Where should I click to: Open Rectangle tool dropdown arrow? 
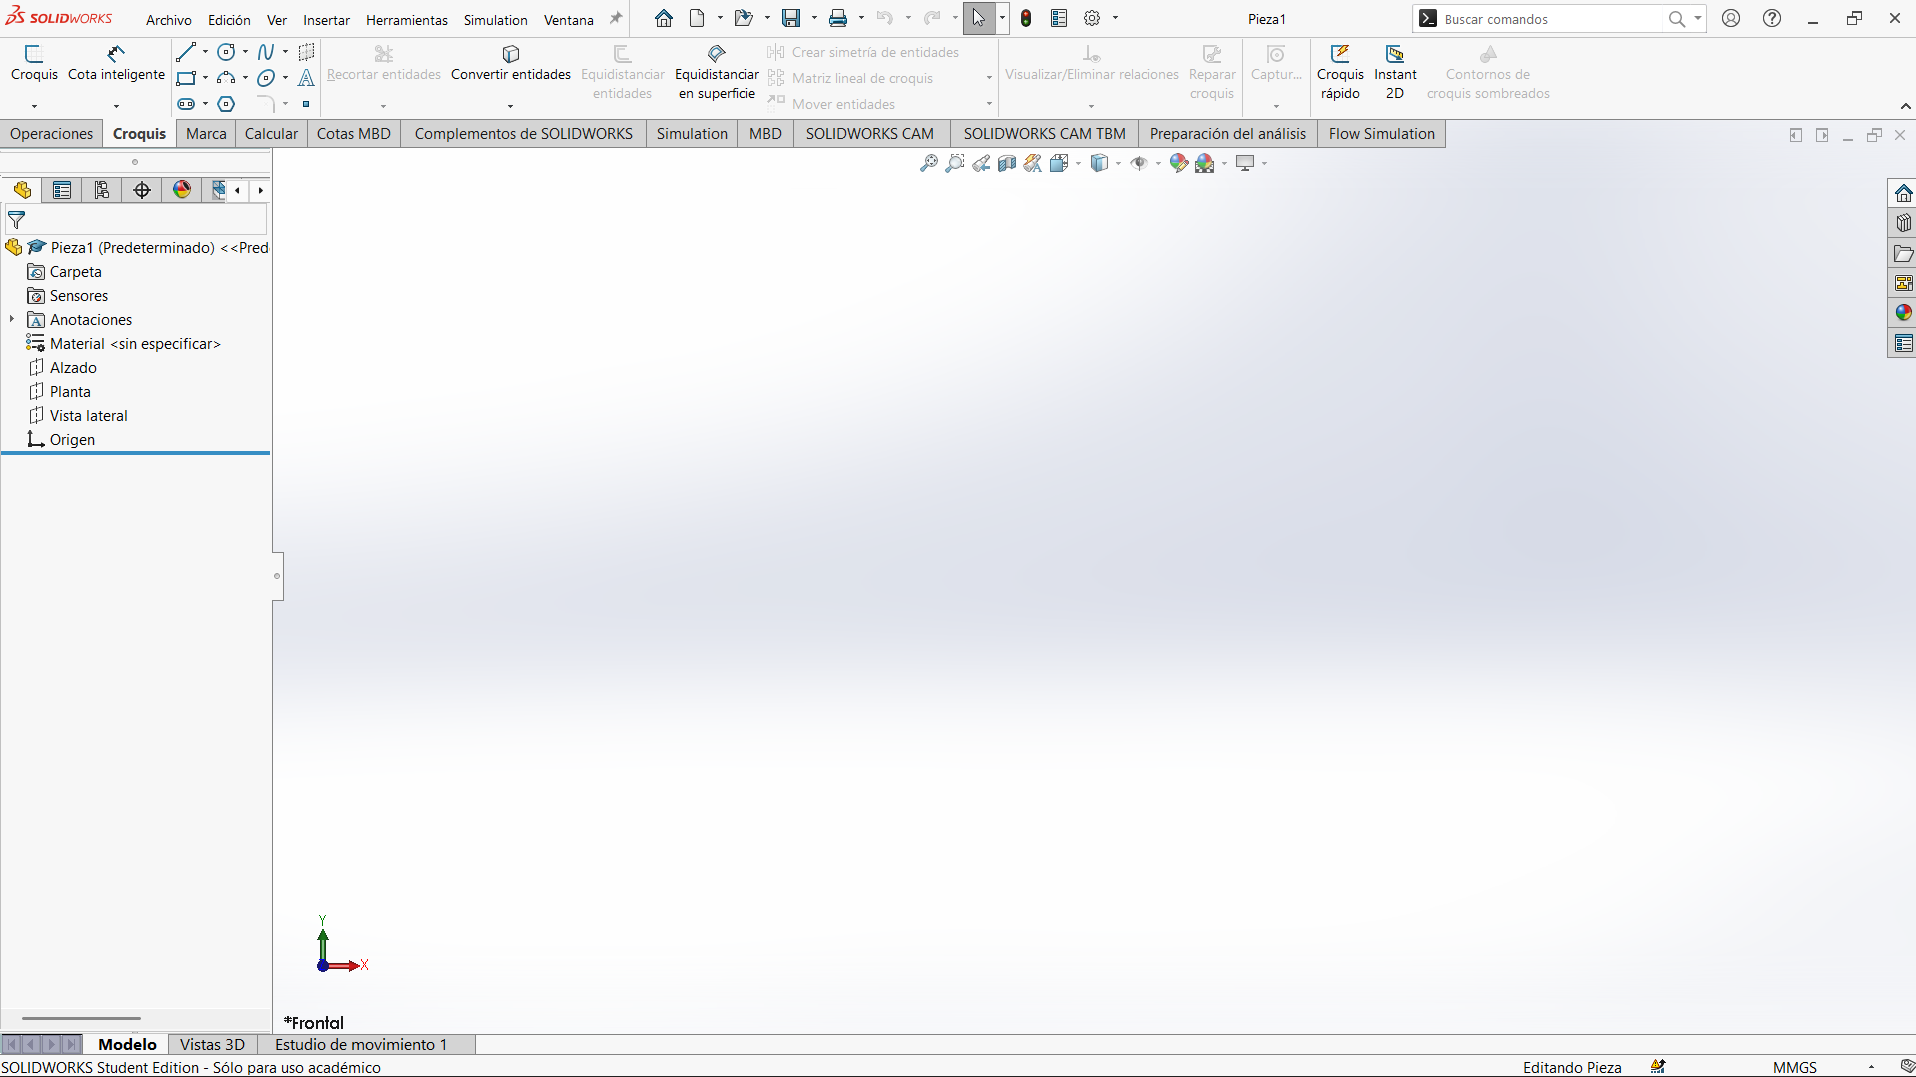coord(205,78)
